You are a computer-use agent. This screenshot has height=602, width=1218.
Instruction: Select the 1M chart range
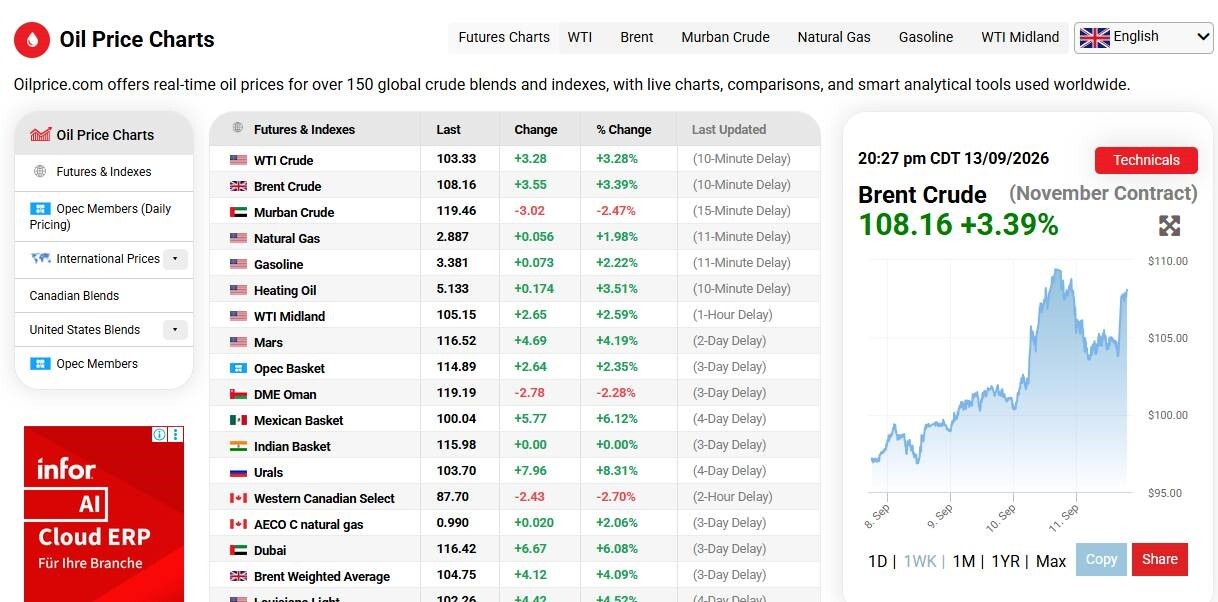click(x=964, y=562)
